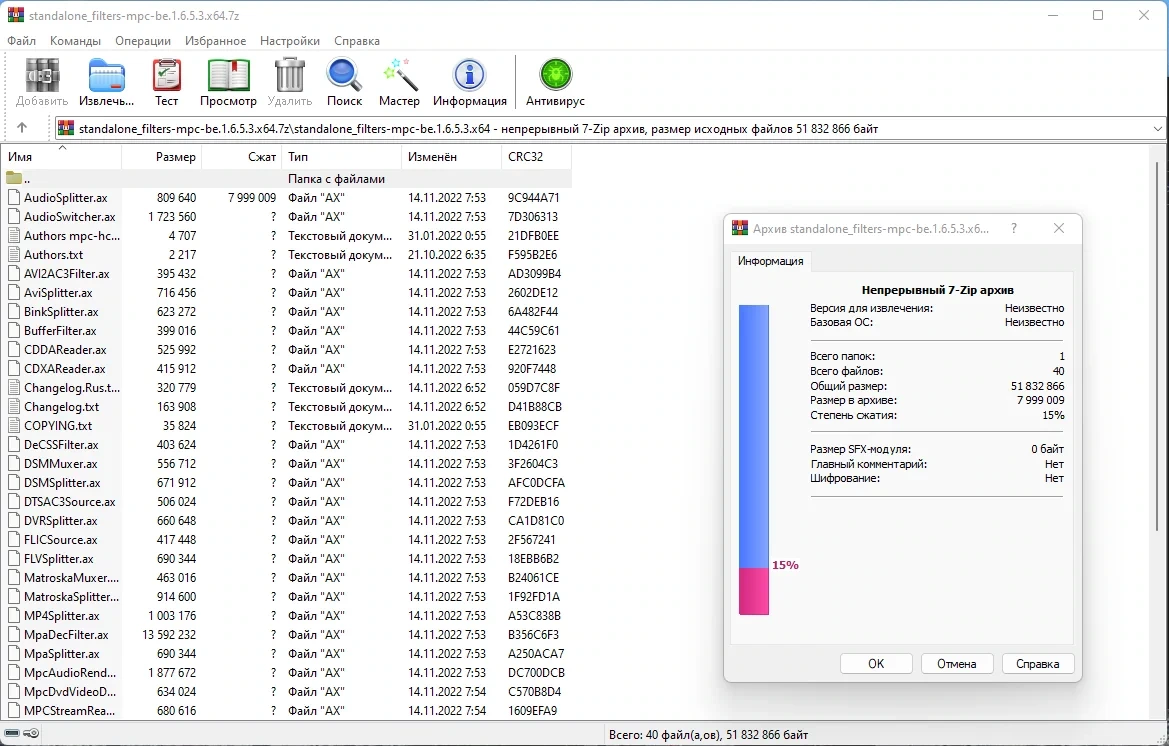Click the status bar total files text
The image size is (1169, 746).
[x=708, y=735]
